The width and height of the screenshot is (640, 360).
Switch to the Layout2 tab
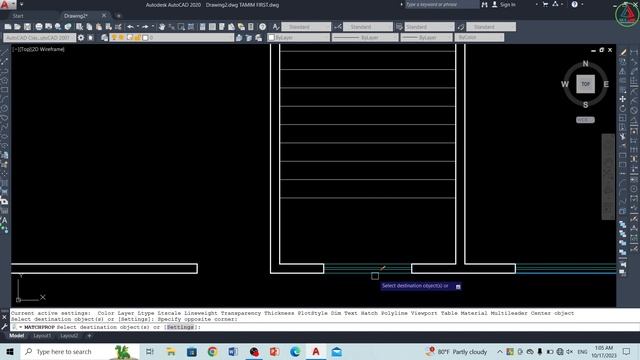click(69, 336)
